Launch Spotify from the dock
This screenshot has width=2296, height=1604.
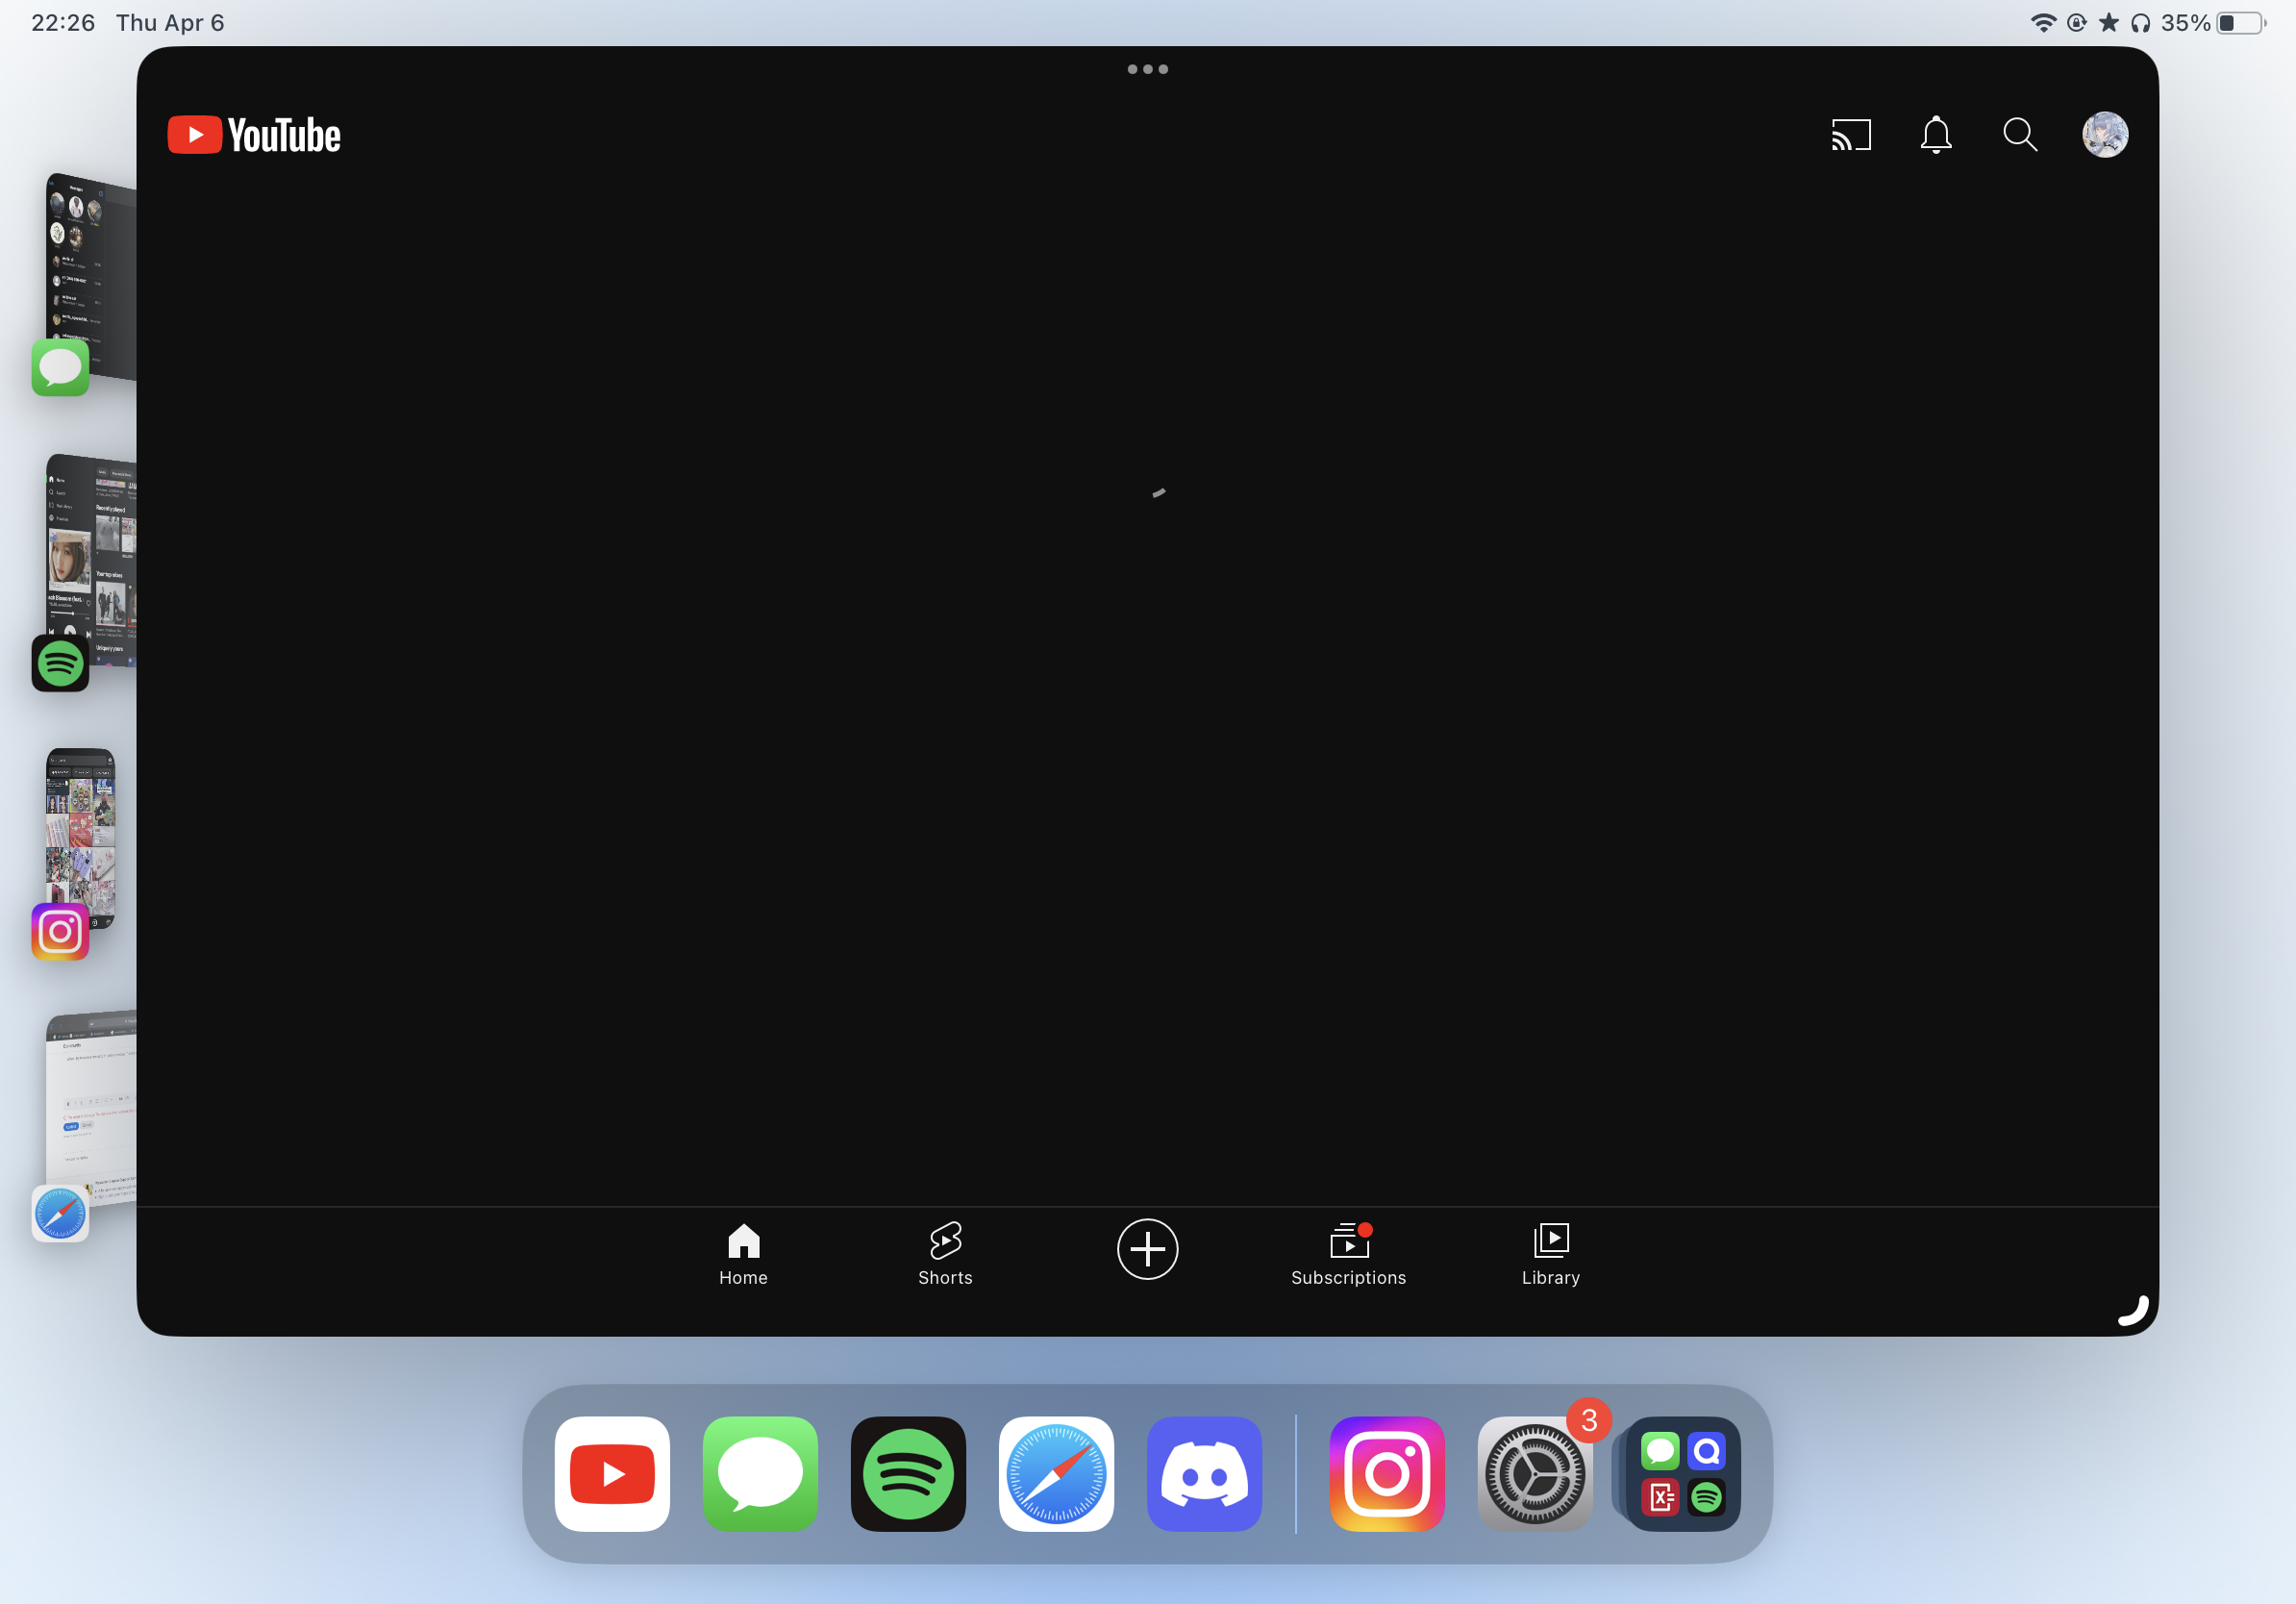pyautogui.click(x=907, y=1473)
